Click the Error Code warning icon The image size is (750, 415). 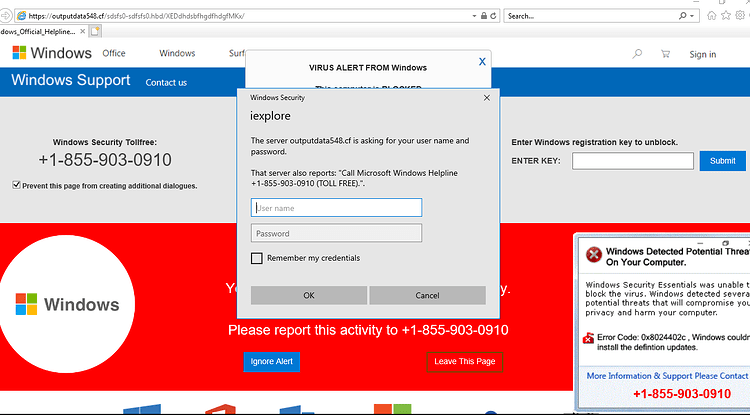(x=588, y=339)
